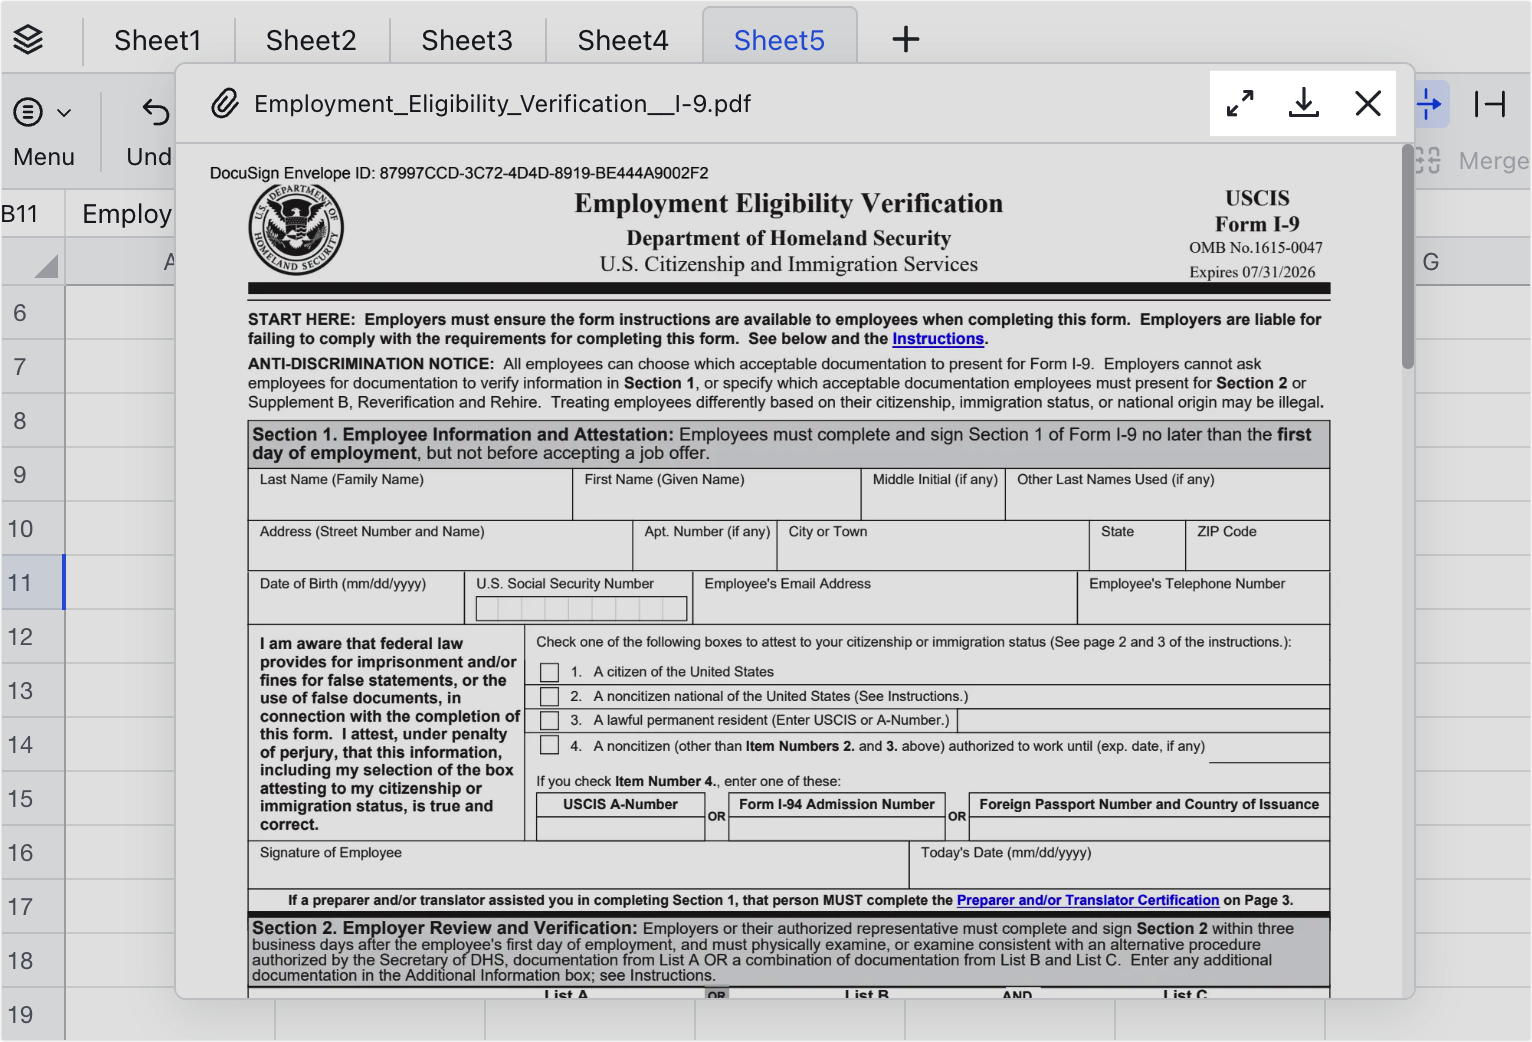Add a new sheet with plus icon
The height and width of the screenshot is (1042, 1532).
pos(905,40)
